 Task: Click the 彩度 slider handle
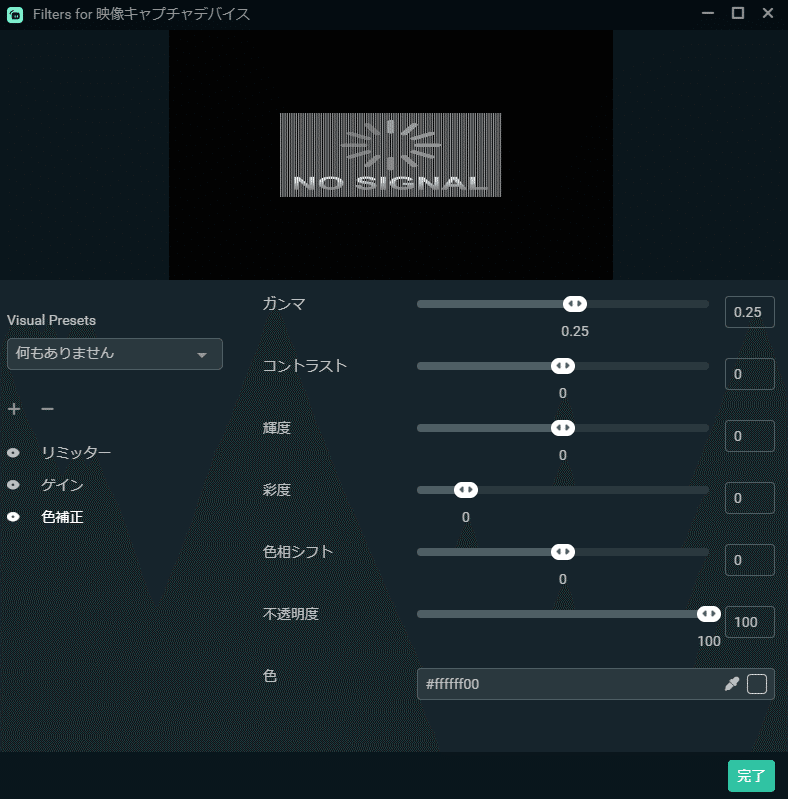(466, 490)
